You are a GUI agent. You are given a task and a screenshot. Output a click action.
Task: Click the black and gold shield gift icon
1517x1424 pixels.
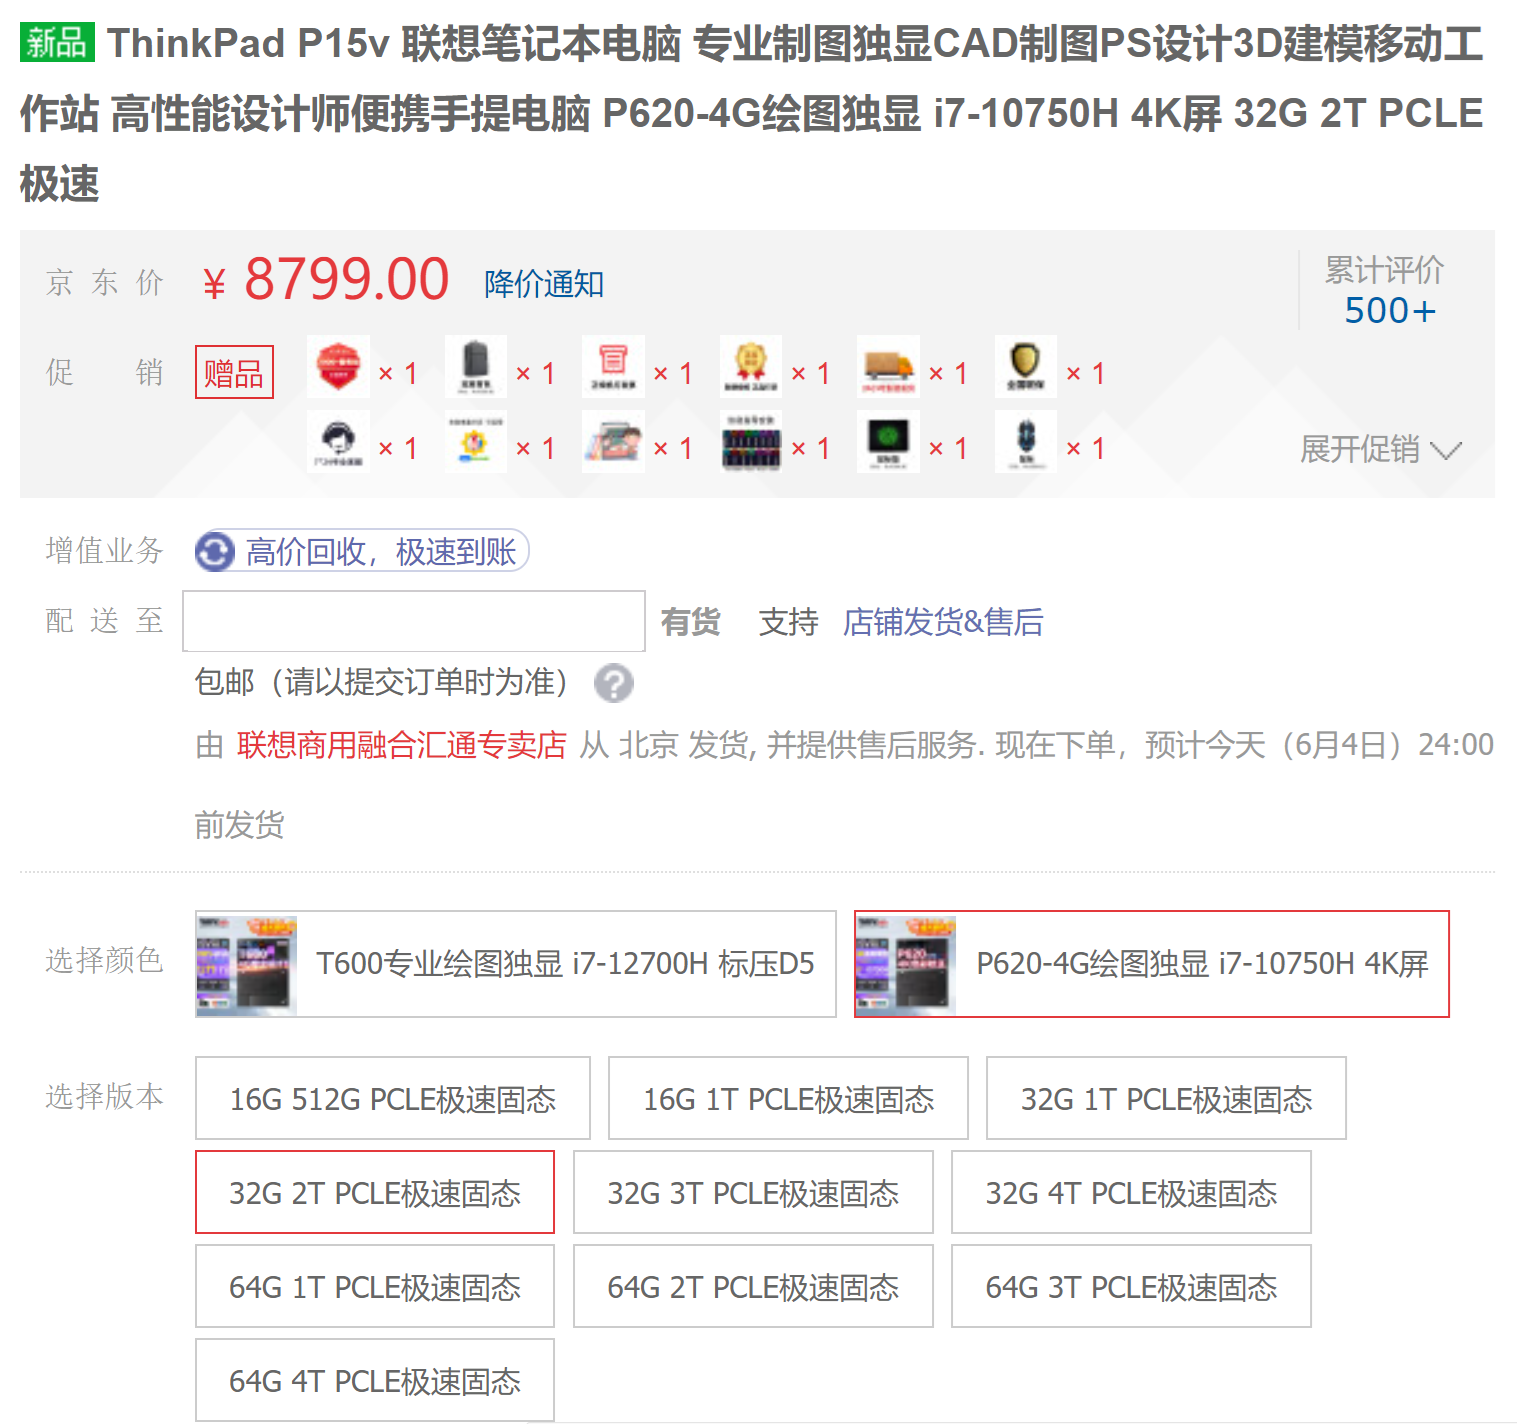(1025, 367)
